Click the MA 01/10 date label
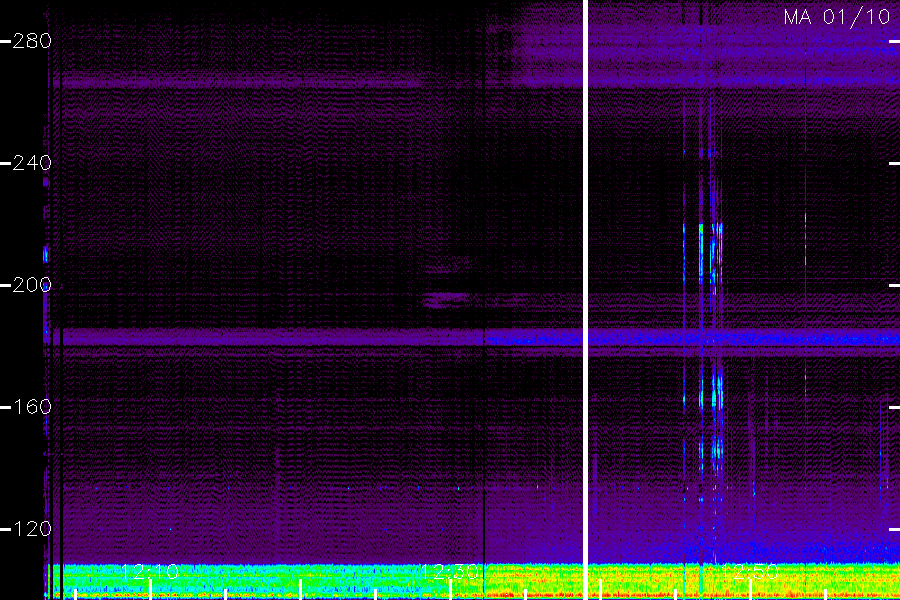The width and height of the screenshot is (900, 600). (x=837, y=17)
